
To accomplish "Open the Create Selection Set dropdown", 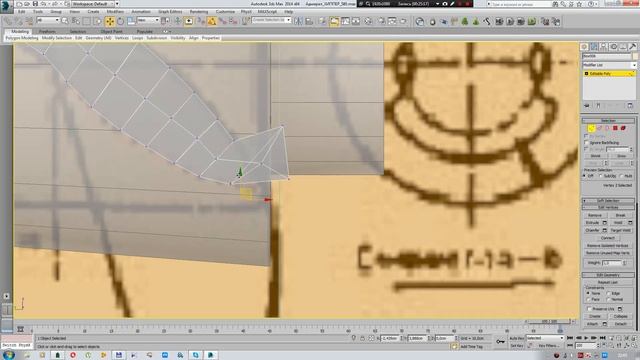I will pos(271,20).
